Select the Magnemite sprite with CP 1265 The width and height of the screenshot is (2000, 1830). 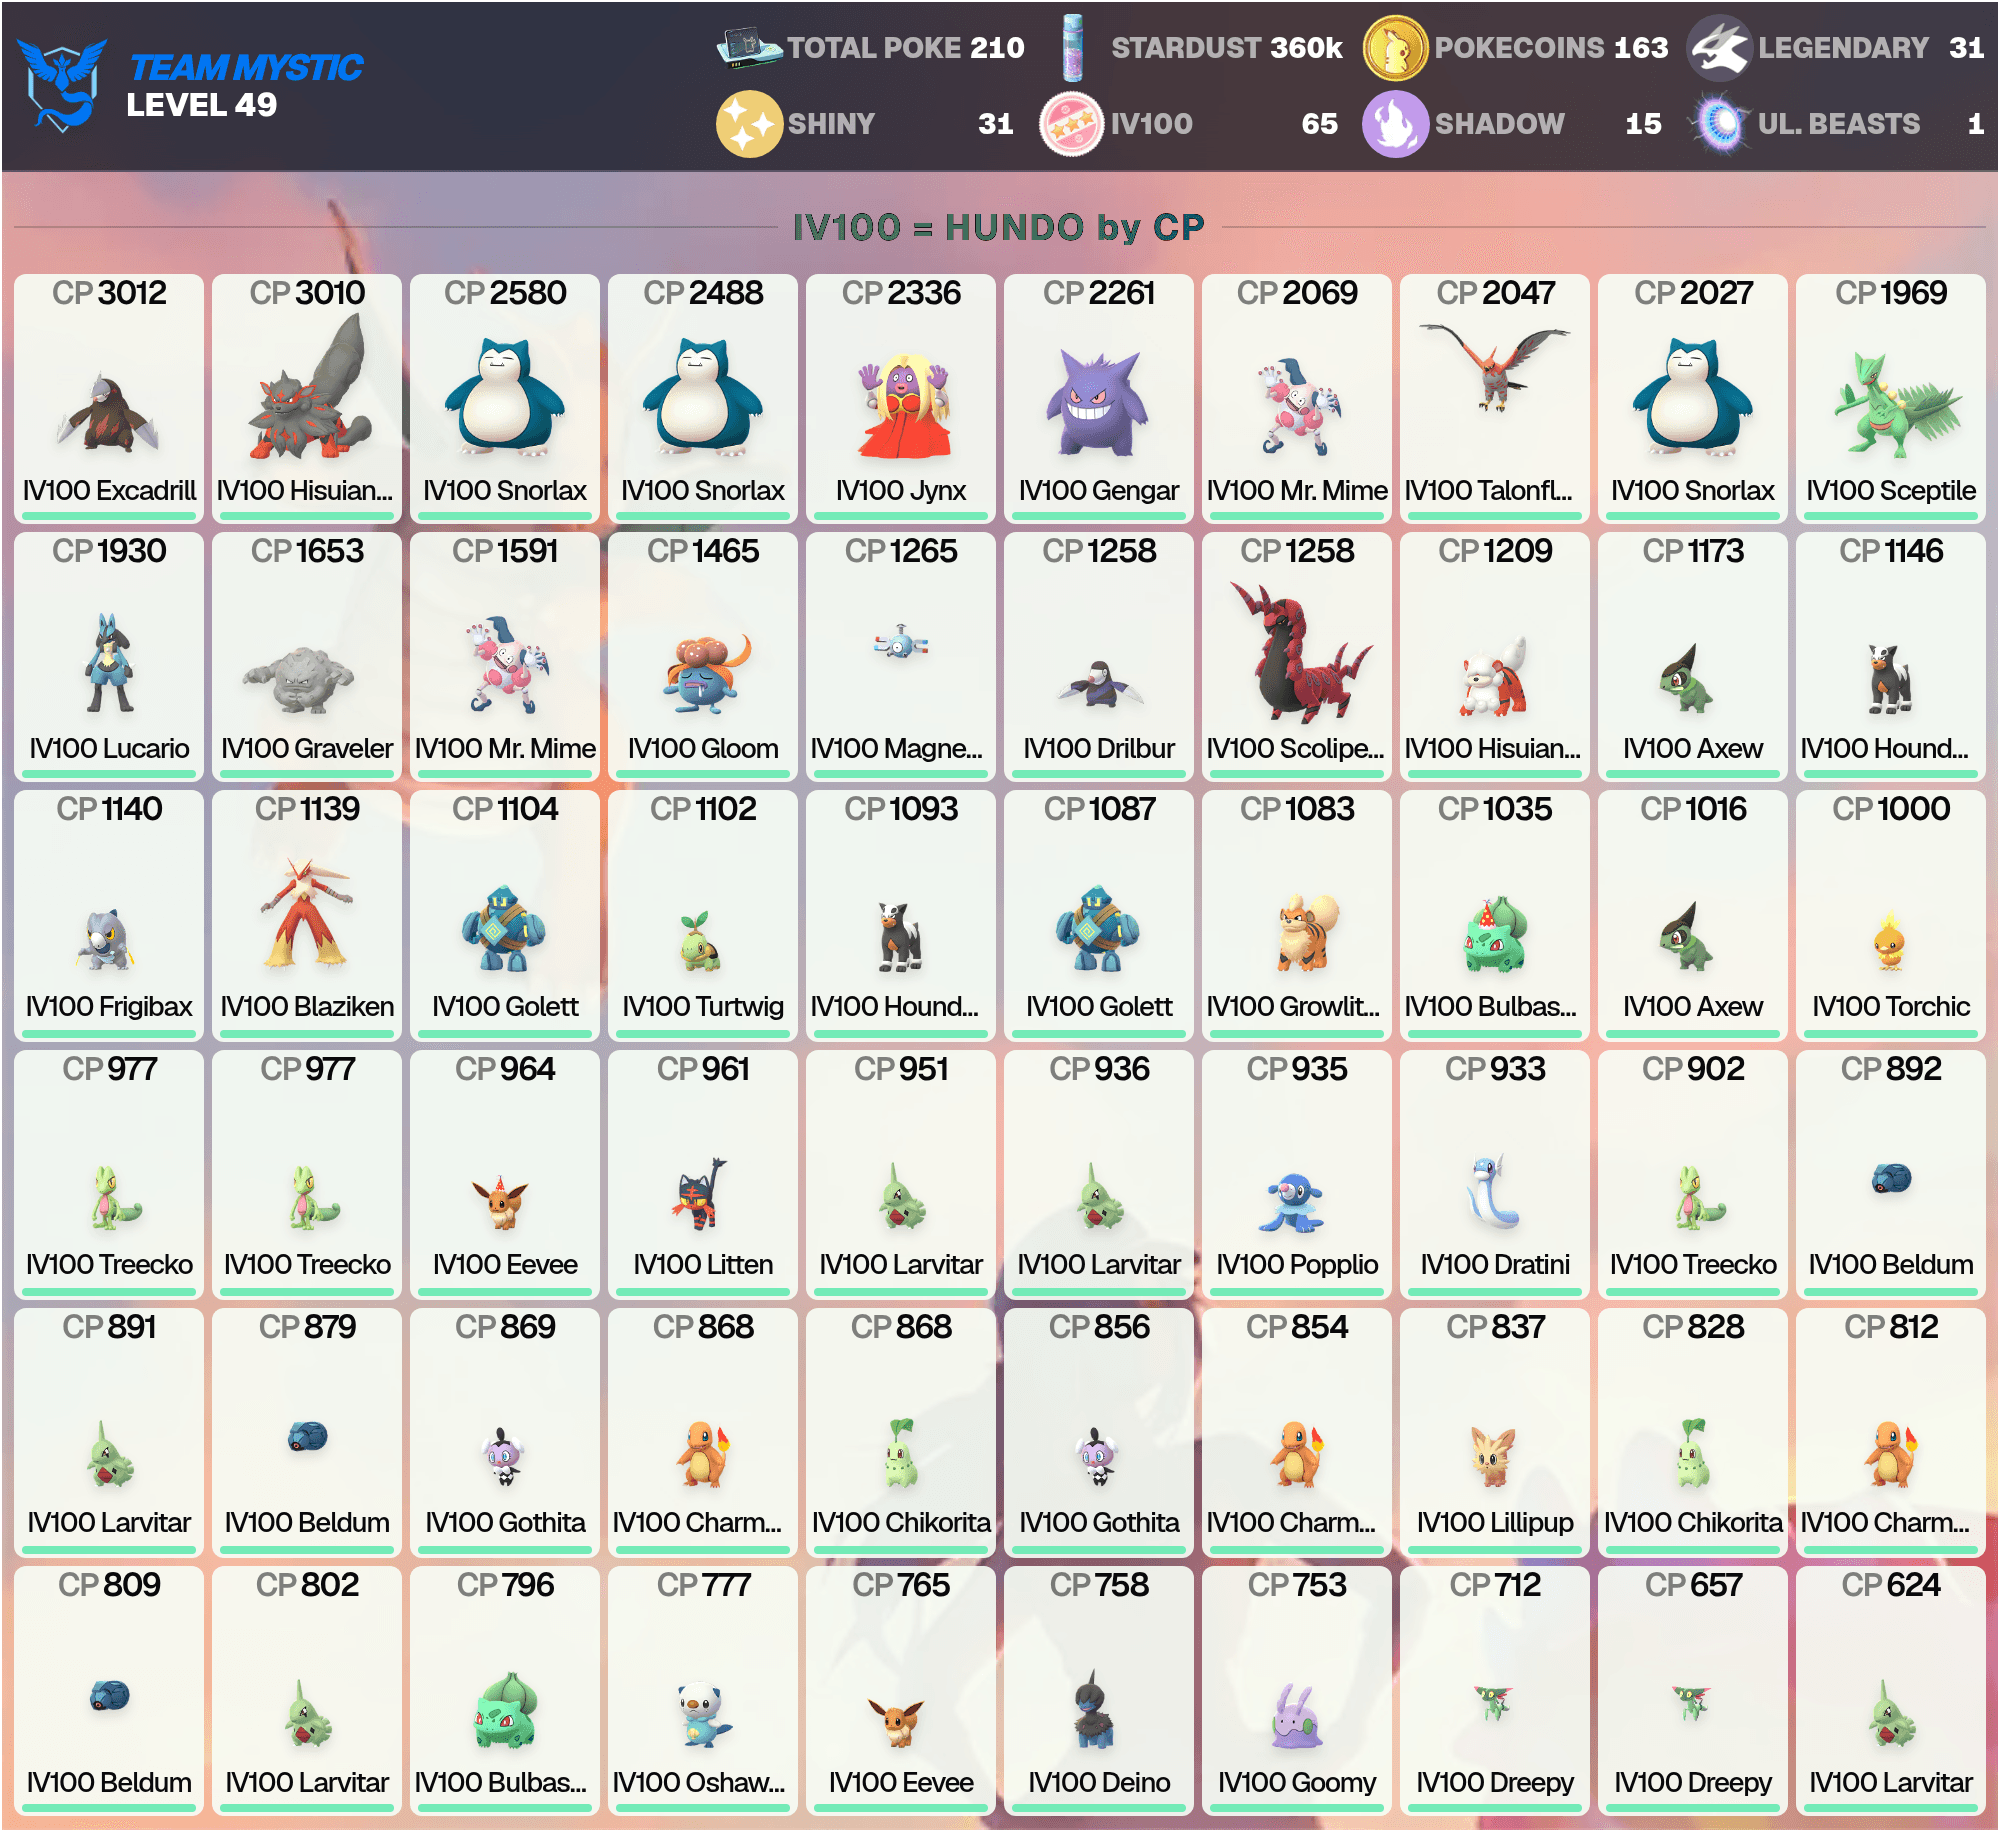pyautogui.click(x=901, y=643)
